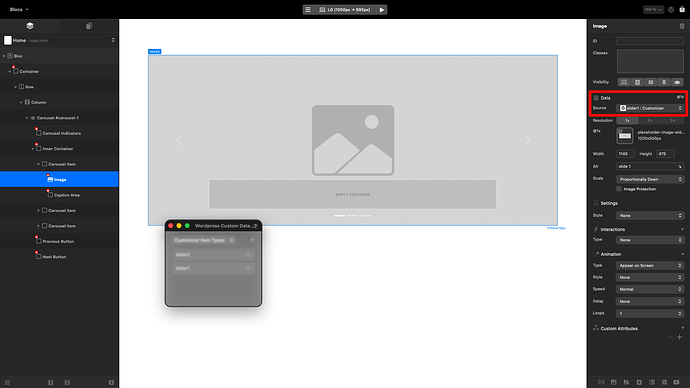Click the placeholder image thumbnail
This screenshot has width=690, height=388.
[624, 135]
